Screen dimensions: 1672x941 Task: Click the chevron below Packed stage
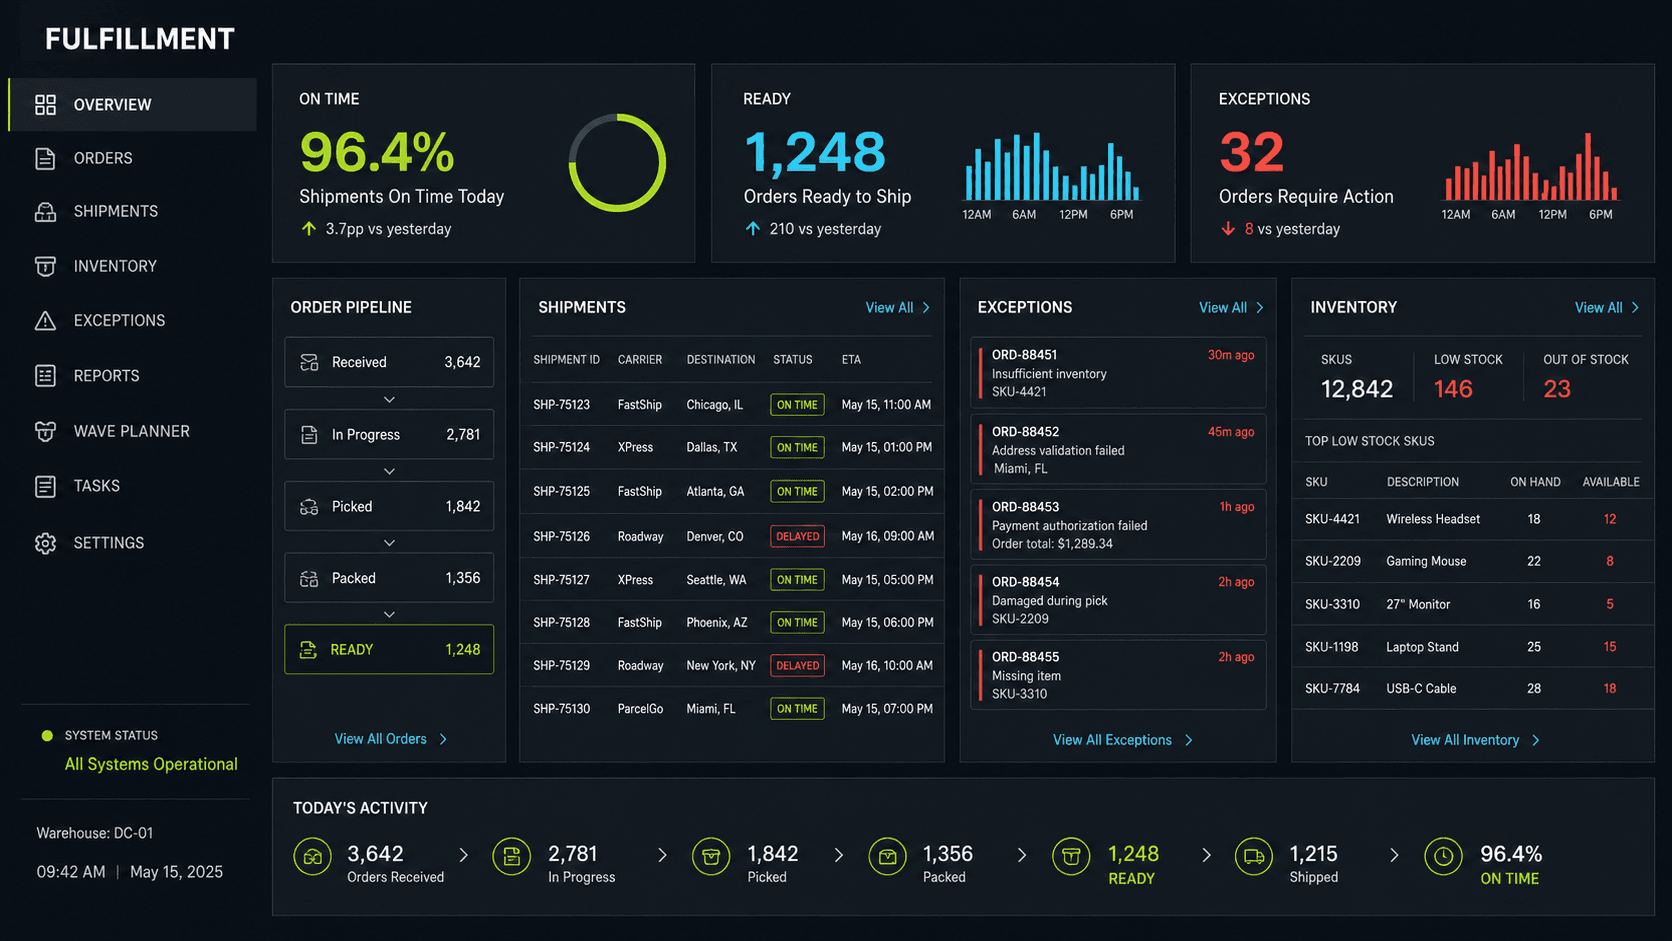click(389, 614)
